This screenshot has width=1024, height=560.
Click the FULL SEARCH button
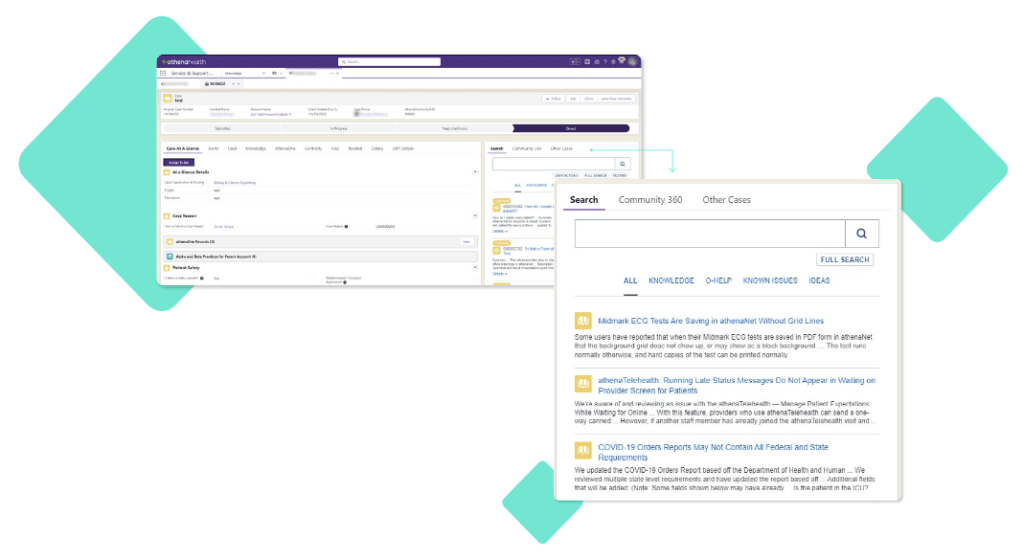point(844,260)
